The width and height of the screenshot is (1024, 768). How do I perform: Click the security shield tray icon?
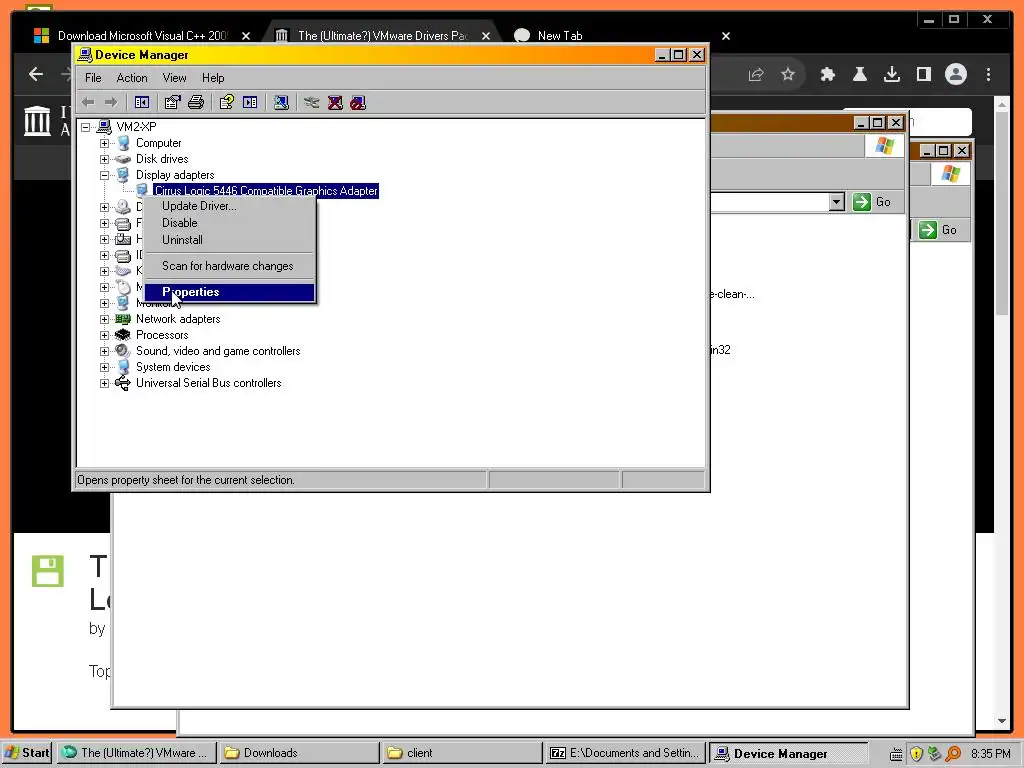coord(916,754)
